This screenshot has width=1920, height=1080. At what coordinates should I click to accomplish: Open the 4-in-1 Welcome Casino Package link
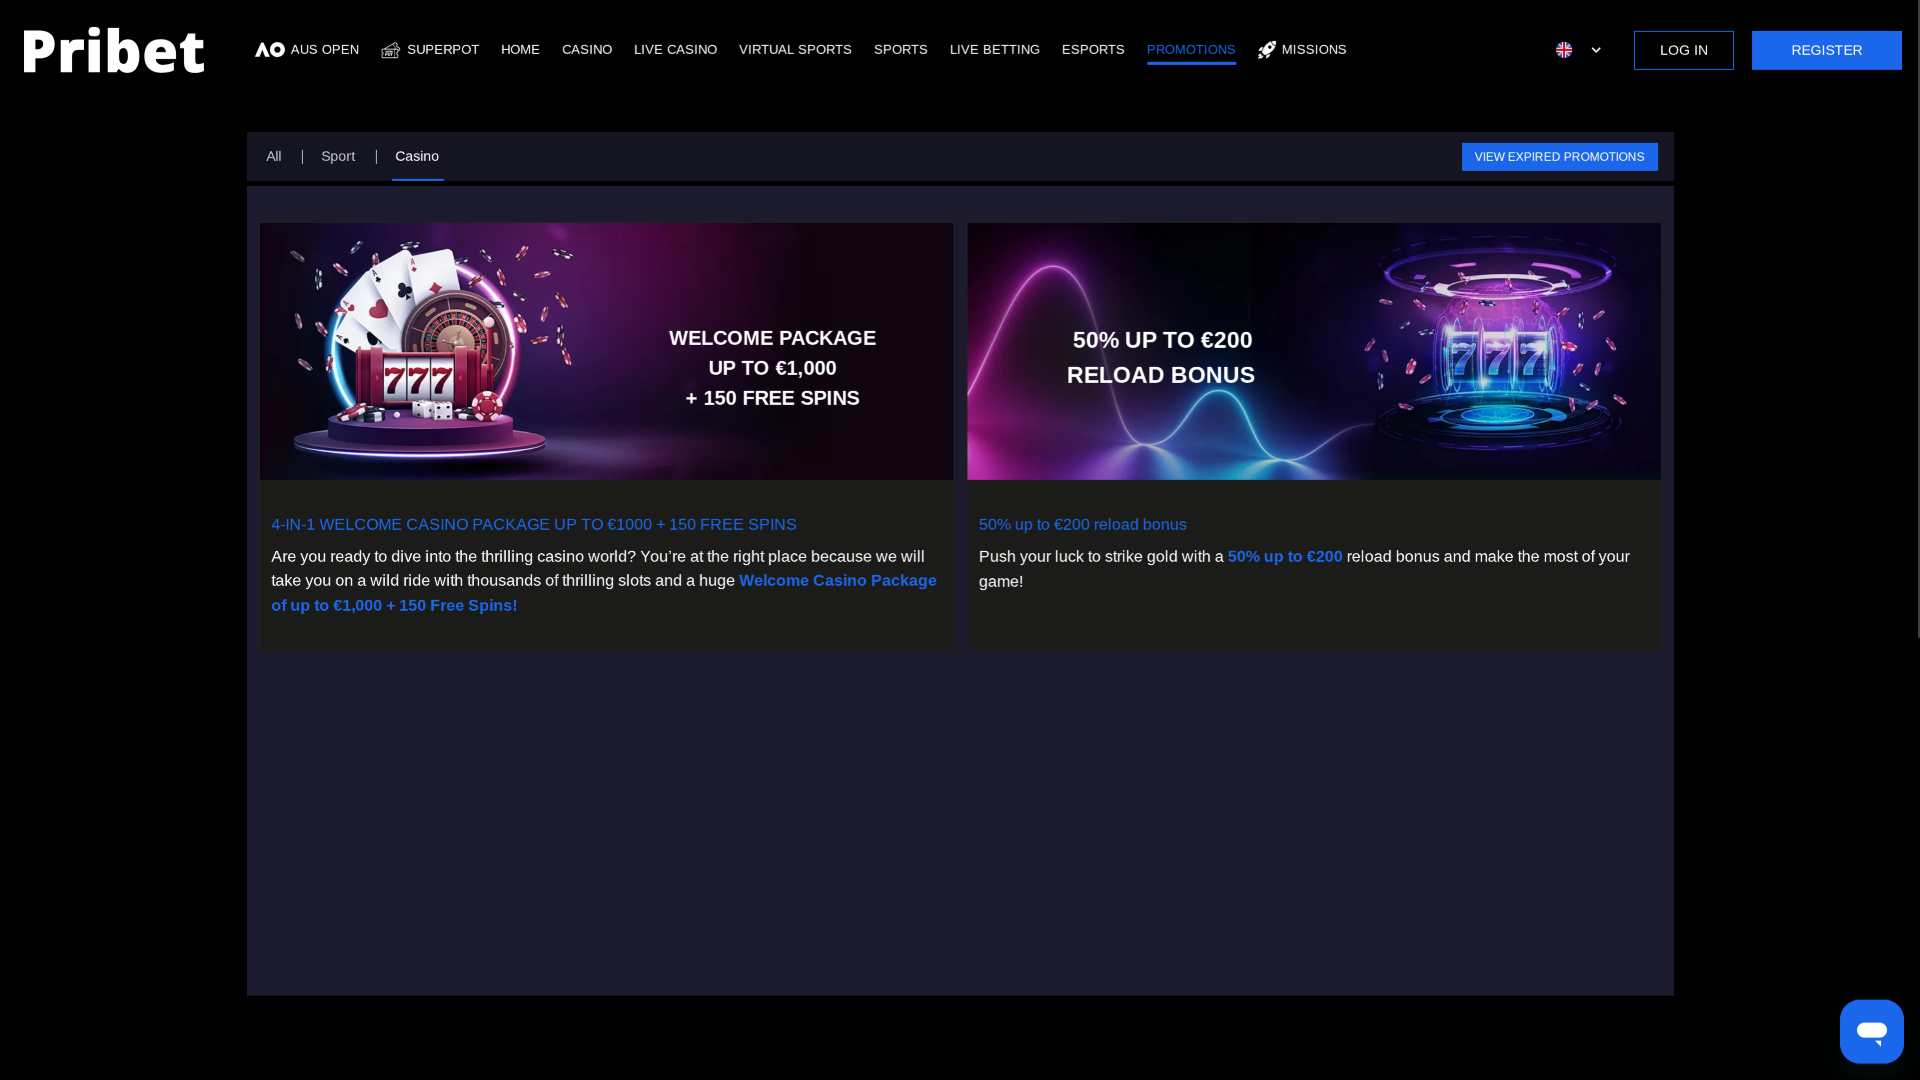tap(533, 524)
